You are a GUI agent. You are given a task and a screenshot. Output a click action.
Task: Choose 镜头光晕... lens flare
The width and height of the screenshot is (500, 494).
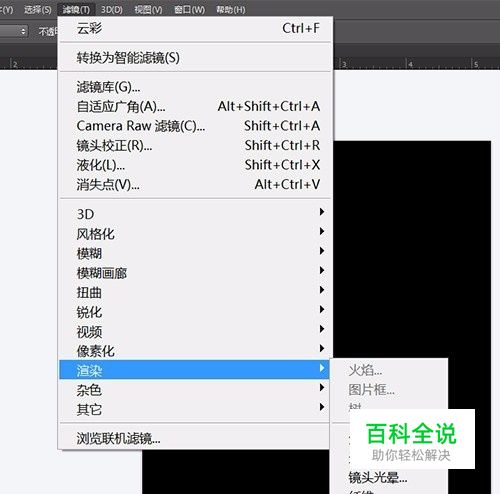(389, 478)
